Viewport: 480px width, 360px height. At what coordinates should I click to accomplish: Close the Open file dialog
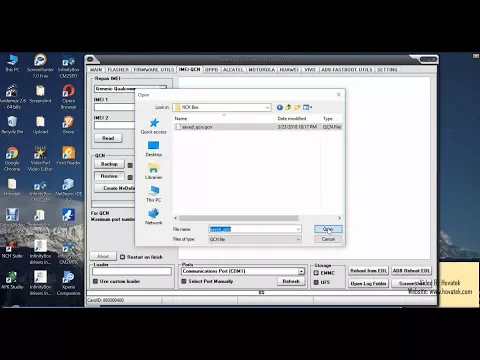pos(339,95)
